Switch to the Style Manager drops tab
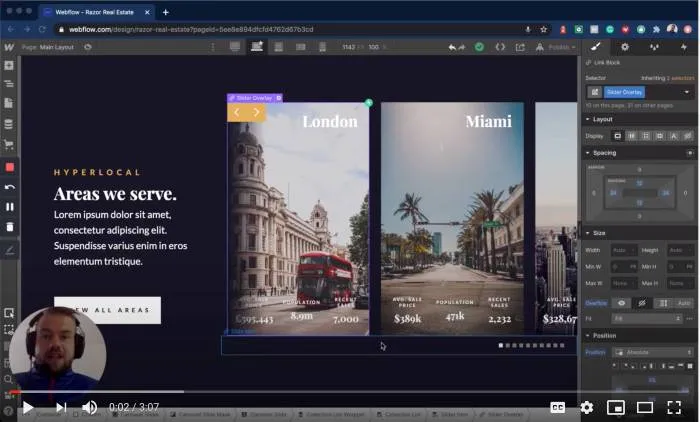The height and width of the screenshot is (422, 700). 654,47
